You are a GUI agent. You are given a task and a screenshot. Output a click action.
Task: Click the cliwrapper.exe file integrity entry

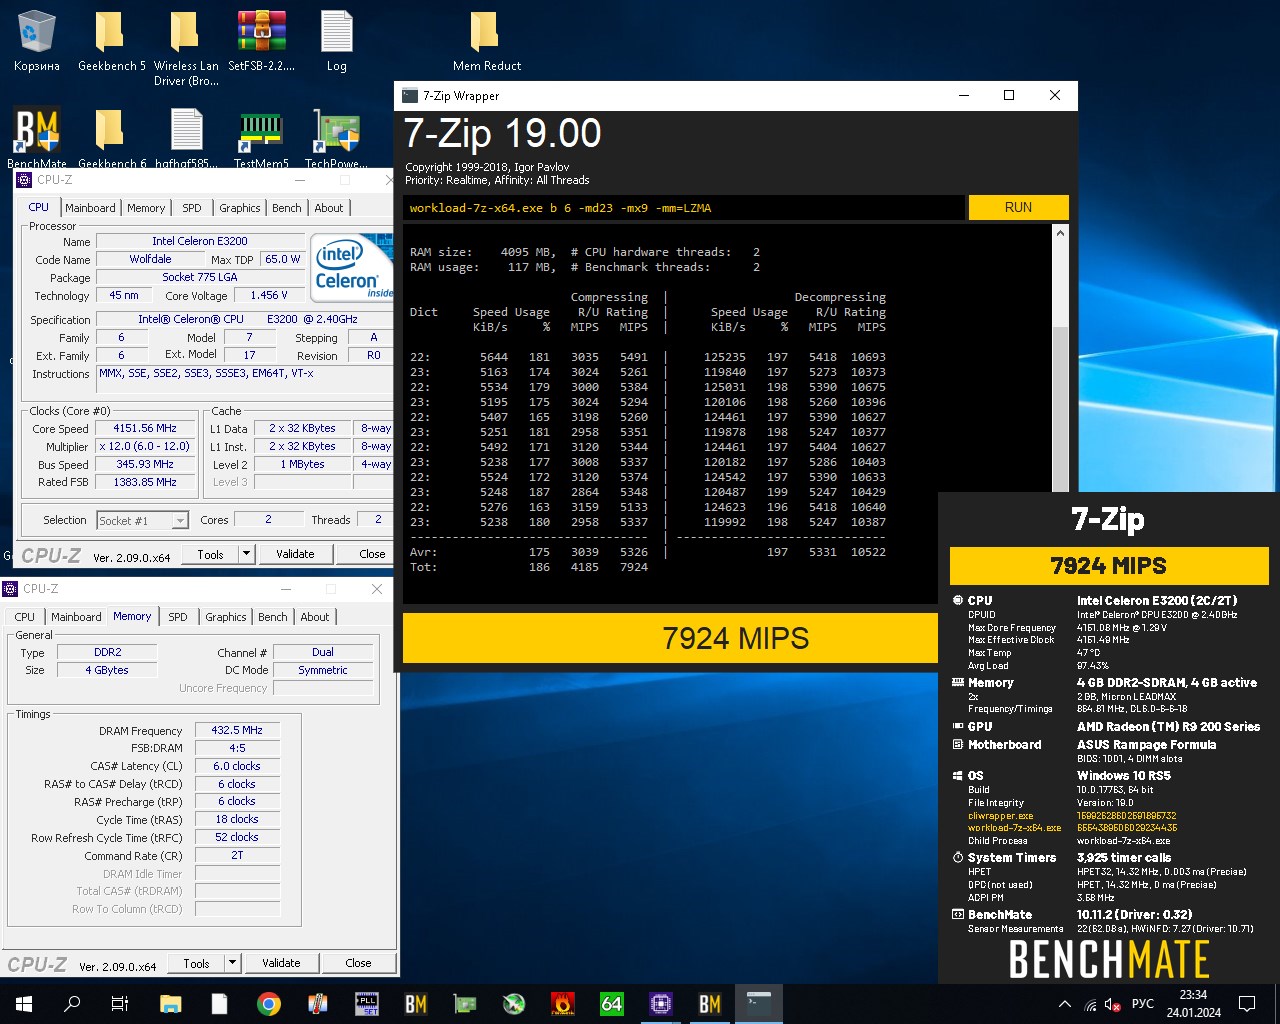coord(1000,816)
